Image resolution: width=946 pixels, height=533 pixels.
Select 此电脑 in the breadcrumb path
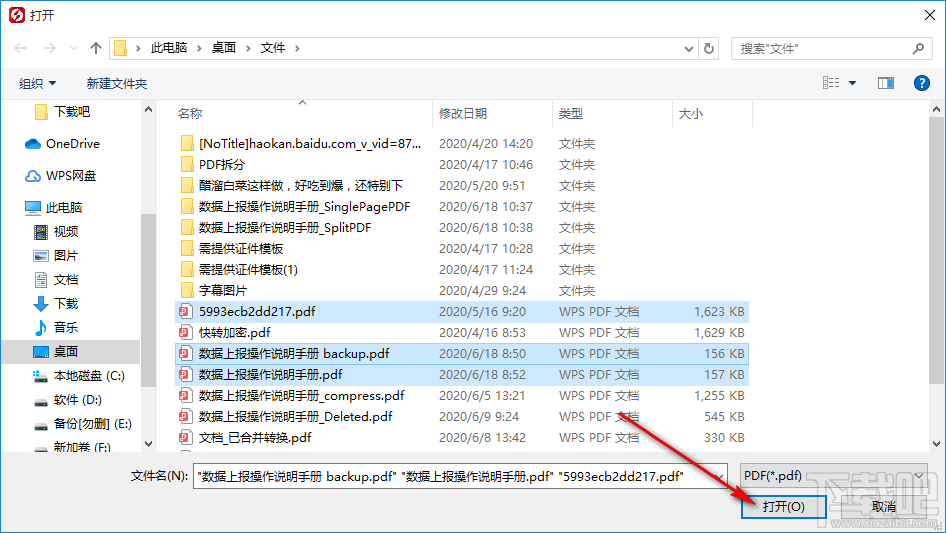(169, 48)
